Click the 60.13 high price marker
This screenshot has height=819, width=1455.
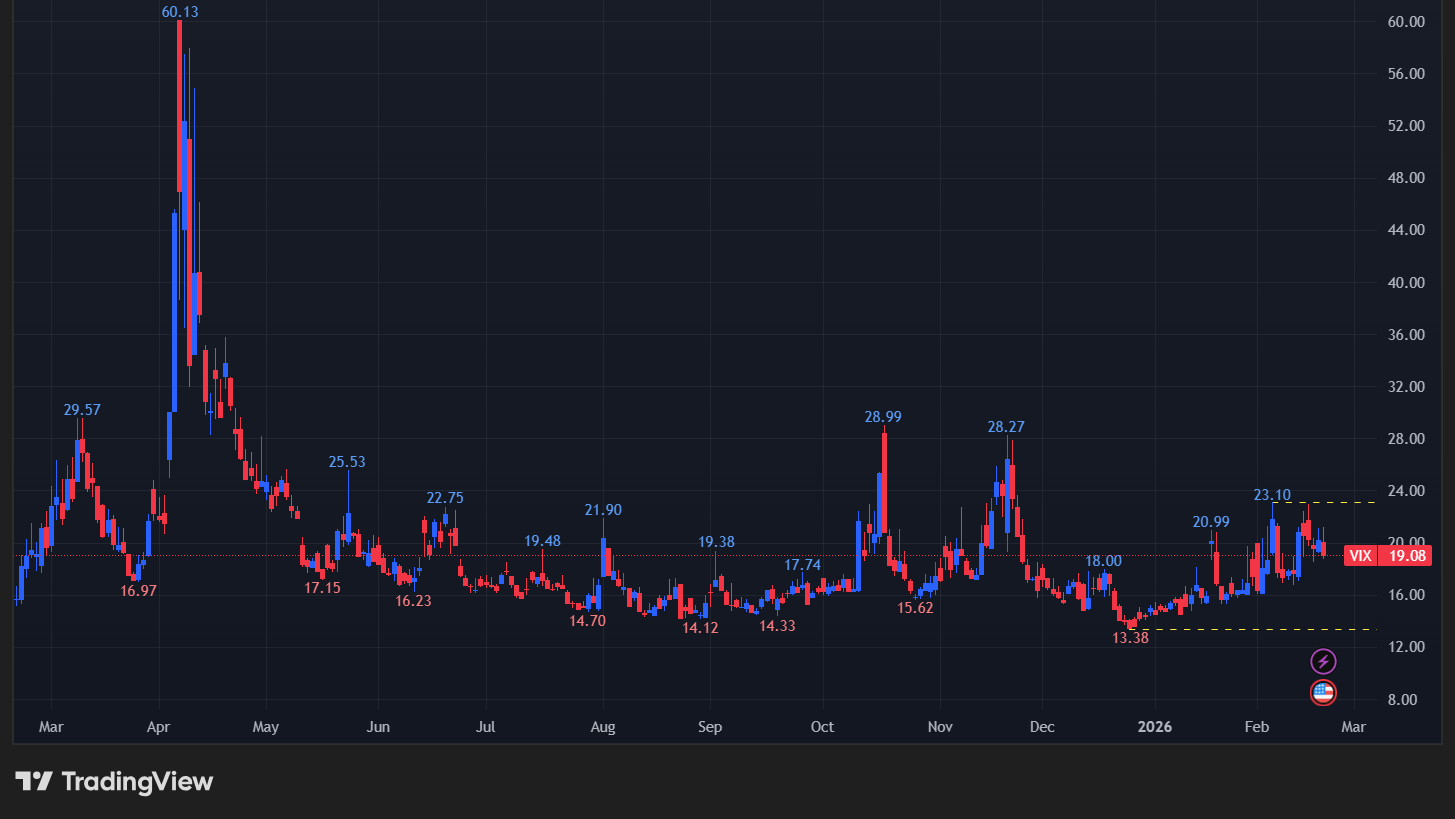[x=180, y=12]
